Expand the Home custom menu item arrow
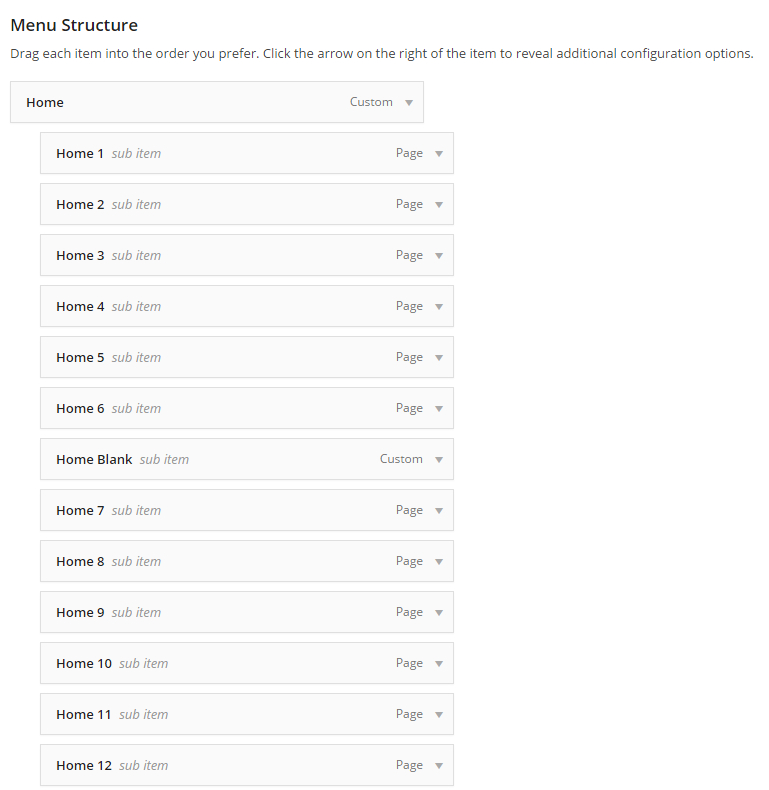Image resolution: width=769 pixels, height=790 pixels. [409, 103]
